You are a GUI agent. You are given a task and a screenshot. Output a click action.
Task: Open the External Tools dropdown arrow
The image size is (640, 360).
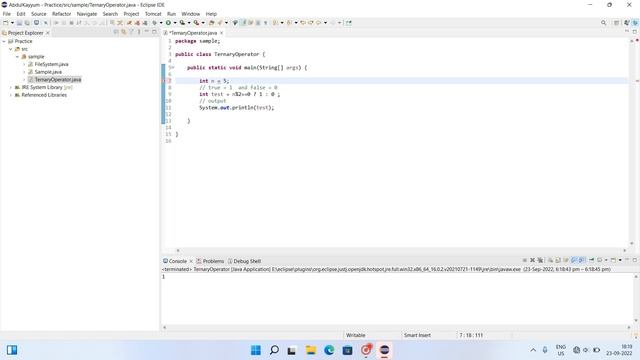pyautogui.click(x=203, y=23)
